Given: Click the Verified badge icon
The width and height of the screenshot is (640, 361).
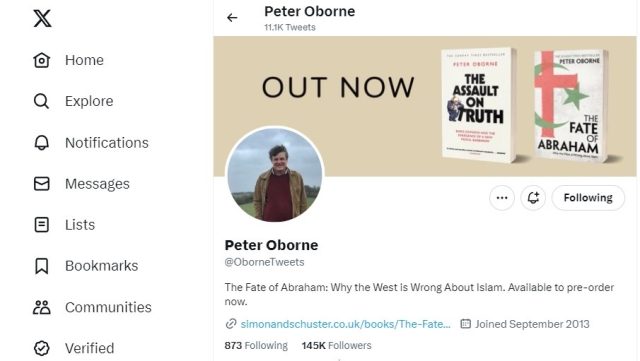Looking at the screenshot, I should pyautogui.click(x=41, y=348).
